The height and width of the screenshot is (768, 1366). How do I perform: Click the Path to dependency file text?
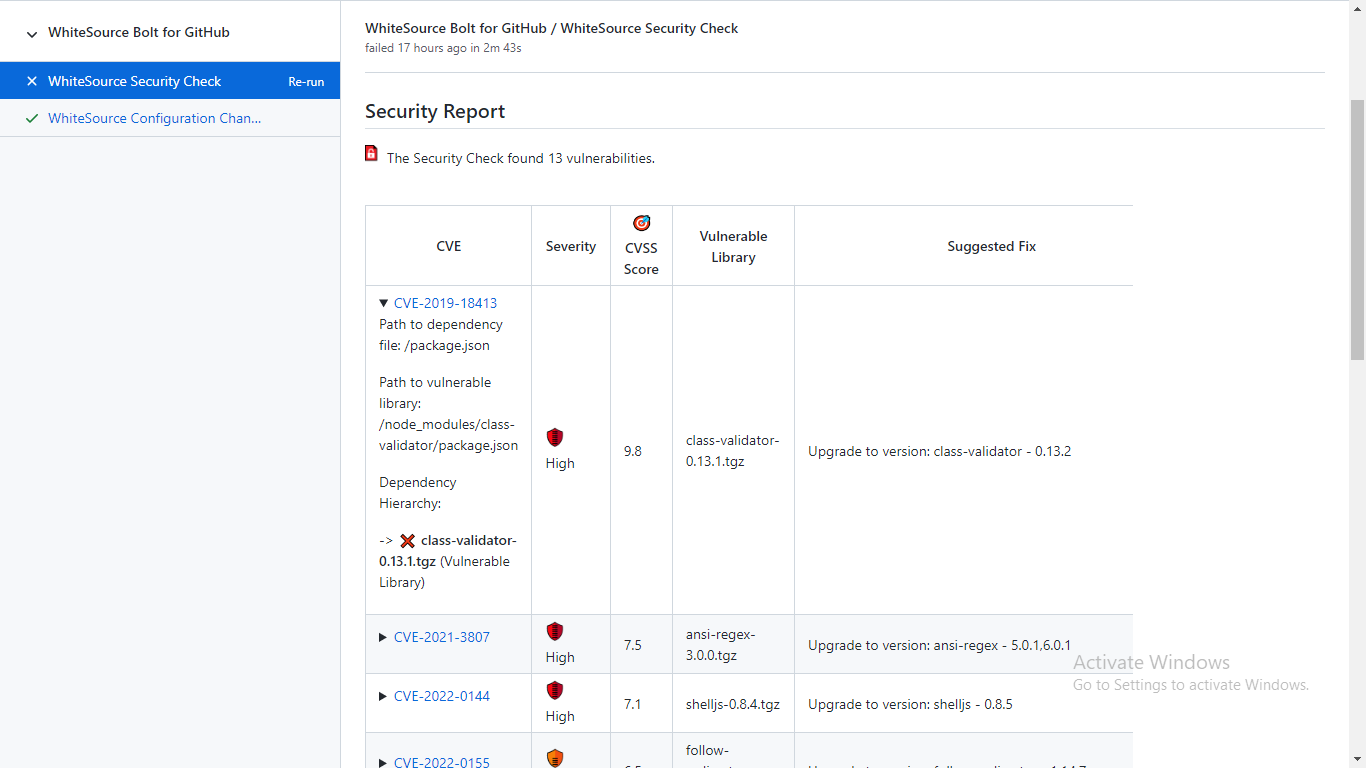(441, 335)
